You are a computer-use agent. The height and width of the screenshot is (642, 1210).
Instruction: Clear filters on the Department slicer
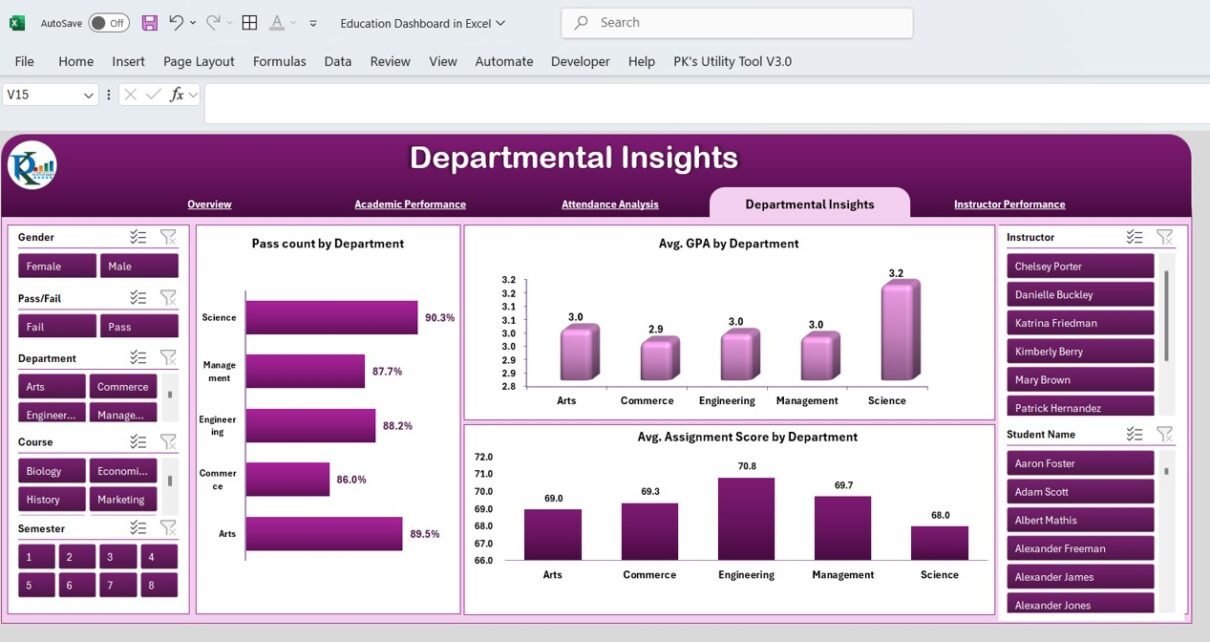click(168, 357)
